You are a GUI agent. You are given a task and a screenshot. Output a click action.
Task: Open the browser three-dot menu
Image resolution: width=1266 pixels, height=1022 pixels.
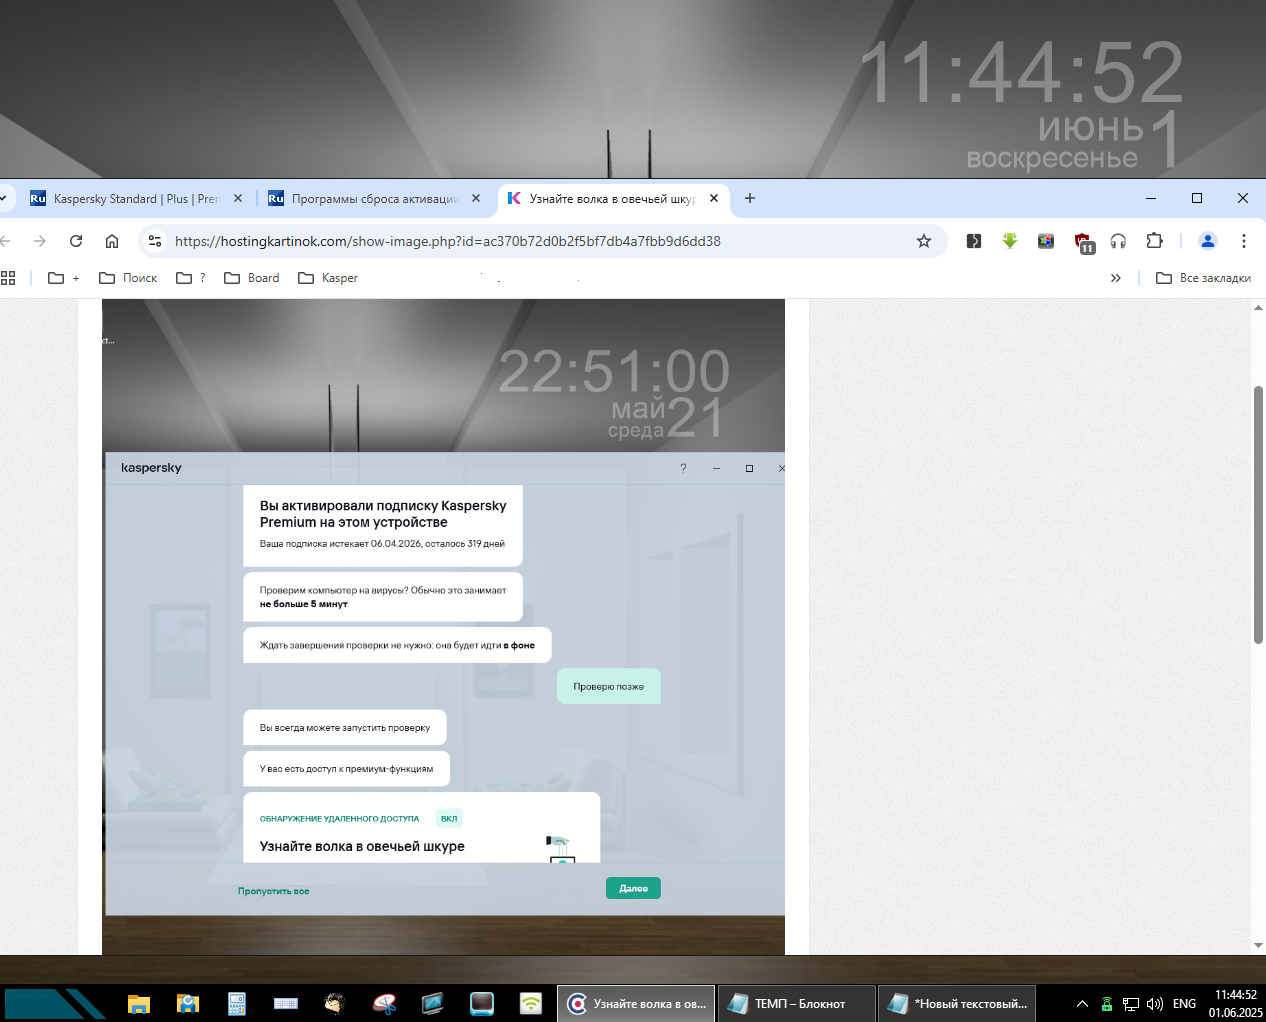[1244, 241]
